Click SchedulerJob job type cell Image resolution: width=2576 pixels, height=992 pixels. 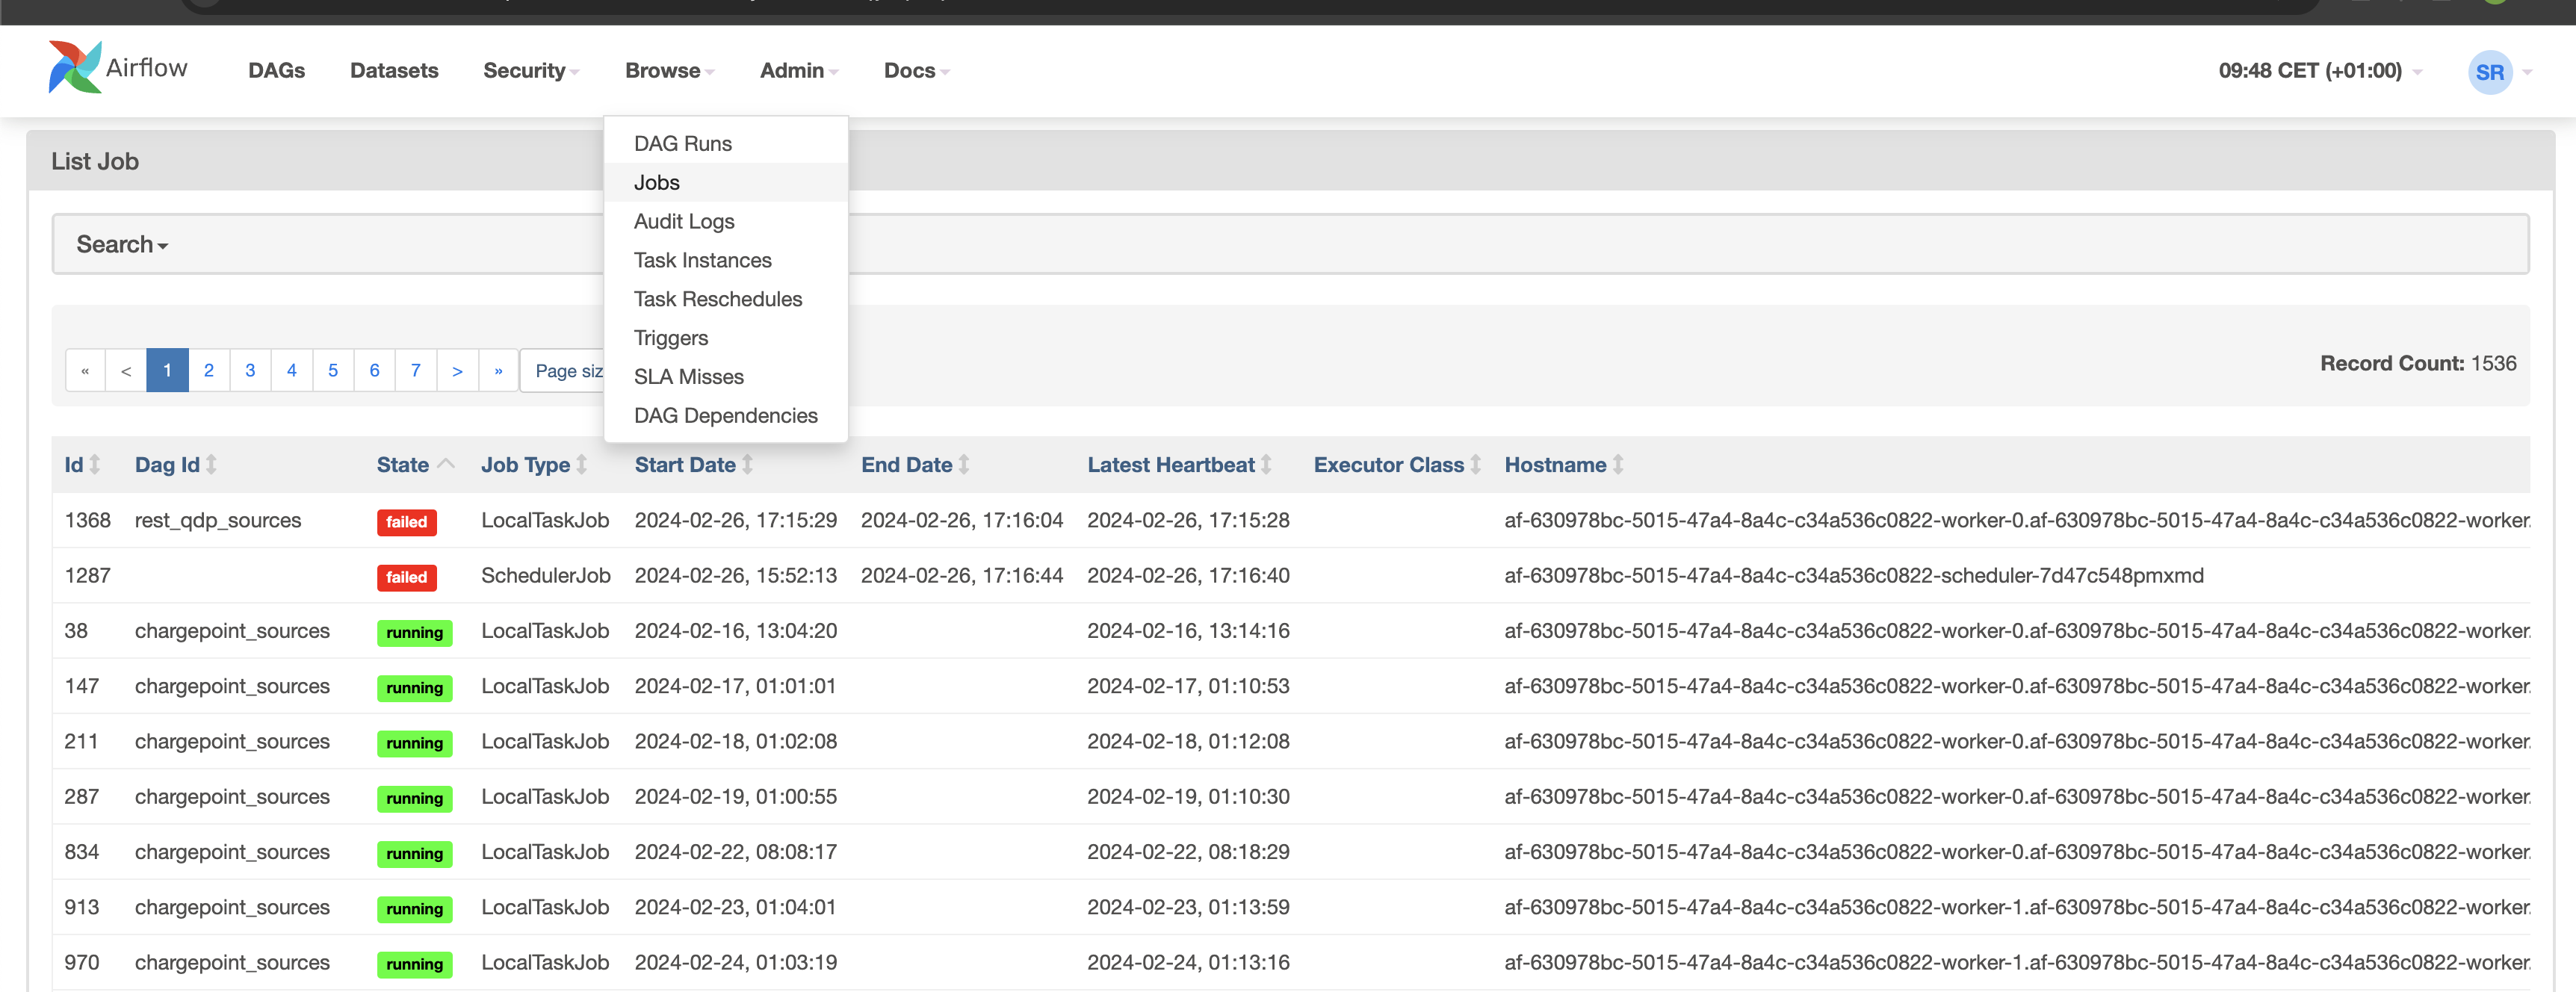coord(545,576)
